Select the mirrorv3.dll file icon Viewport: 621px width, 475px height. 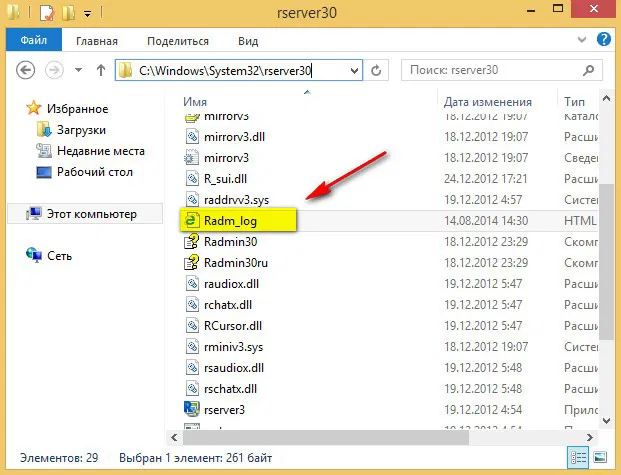(x=192, y=137)
